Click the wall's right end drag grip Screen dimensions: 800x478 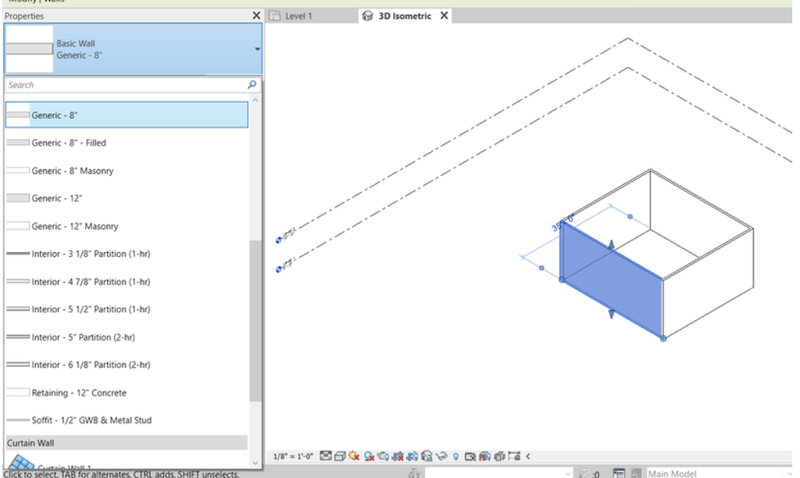tap(663, 338)
